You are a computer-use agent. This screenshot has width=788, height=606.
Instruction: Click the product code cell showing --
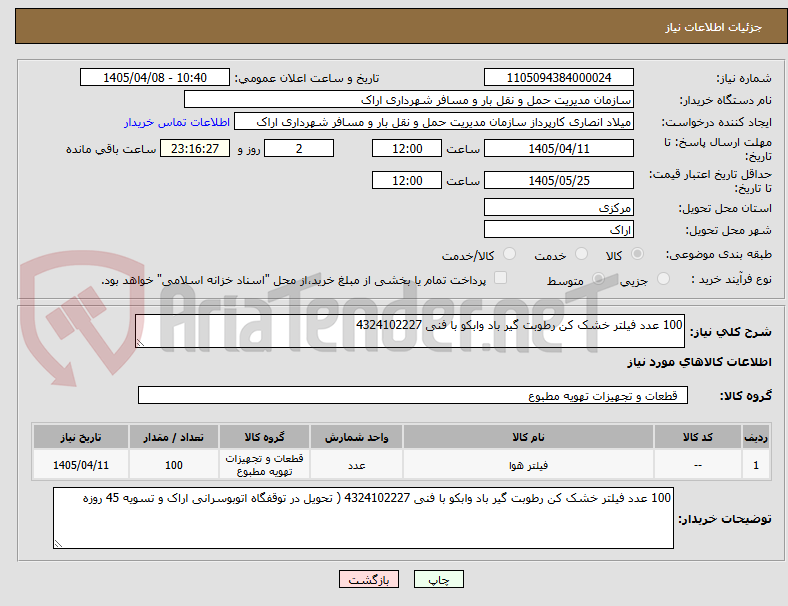698,465
